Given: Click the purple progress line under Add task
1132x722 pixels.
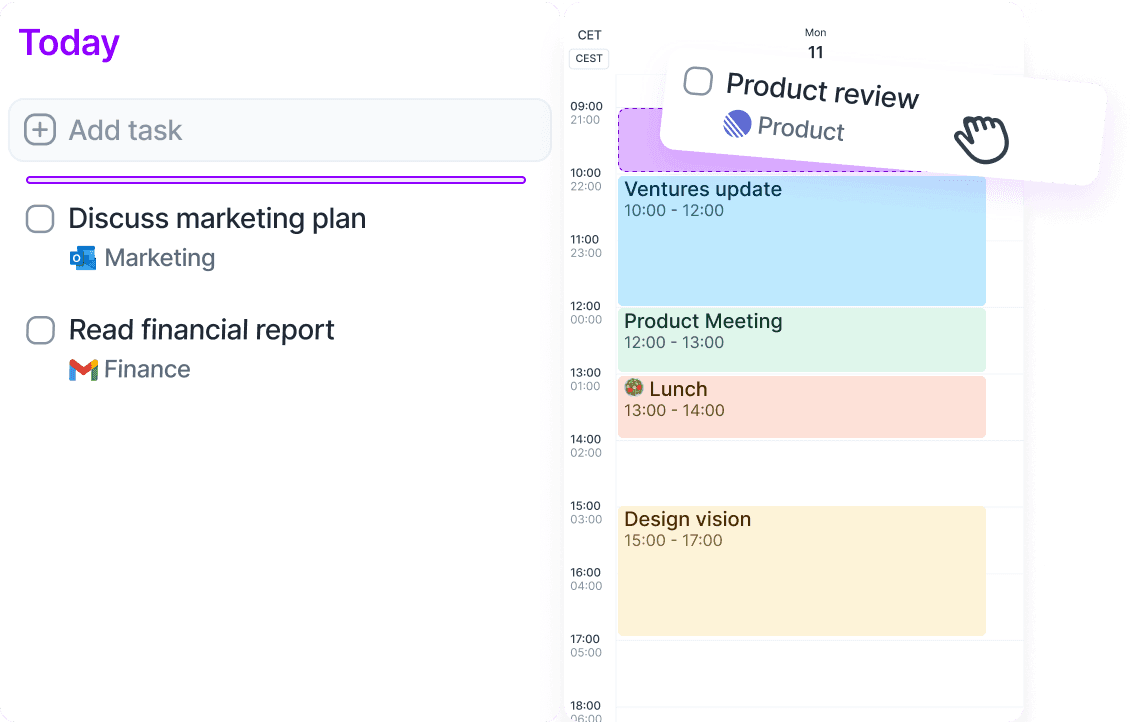Looking at the screenshot, I should [x=277, y=179].
